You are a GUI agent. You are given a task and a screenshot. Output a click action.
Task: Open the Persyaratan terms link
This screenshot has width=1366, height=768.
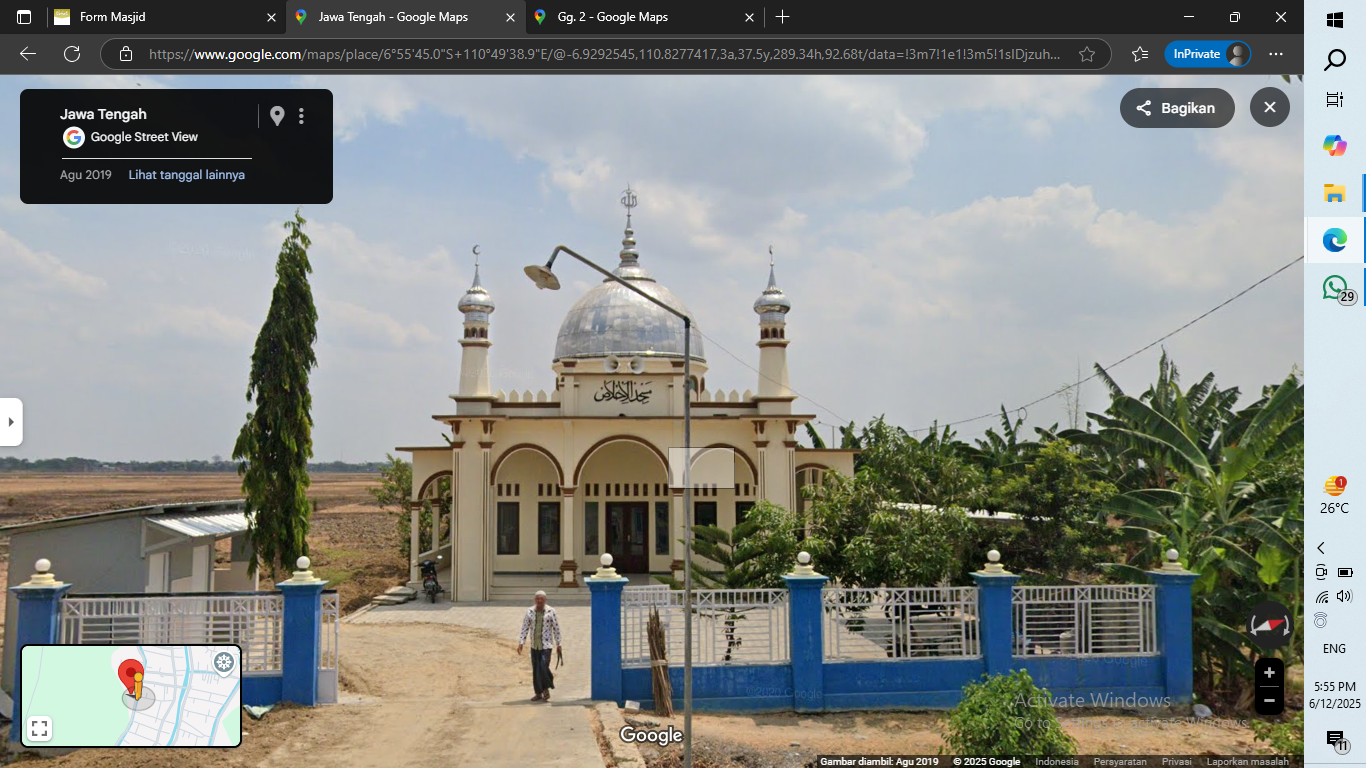click(x=1120, y=762)
